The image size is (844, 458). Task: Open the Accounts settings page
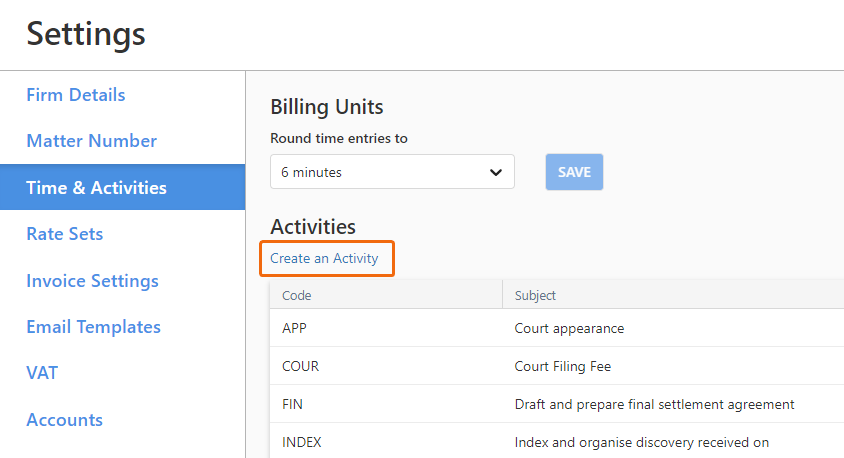pos(65,420)
